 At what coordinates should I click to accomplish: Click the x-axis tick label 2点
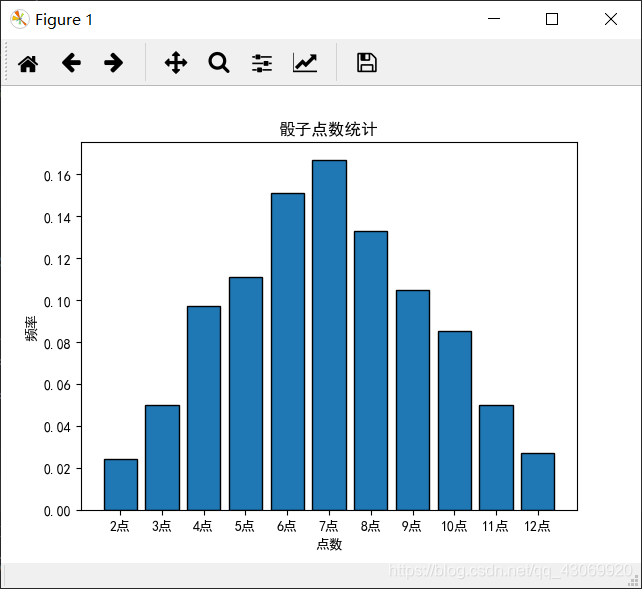120,526
